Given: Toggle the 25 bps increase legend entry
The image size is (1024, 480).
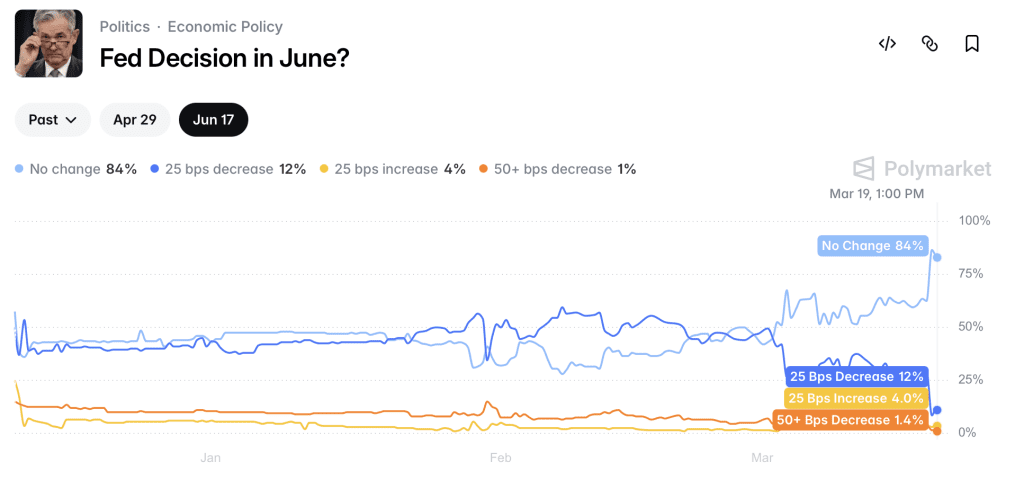Looking at the screenshot, I should click(393, 169).
